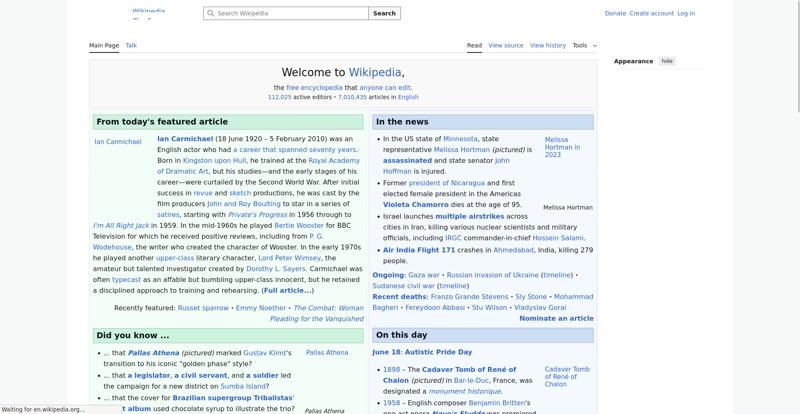The height and width of the screenshot is (414, 800).
Task: Open the Emmy Noether link
Action: pyautogui.click(x=261, y=308)
